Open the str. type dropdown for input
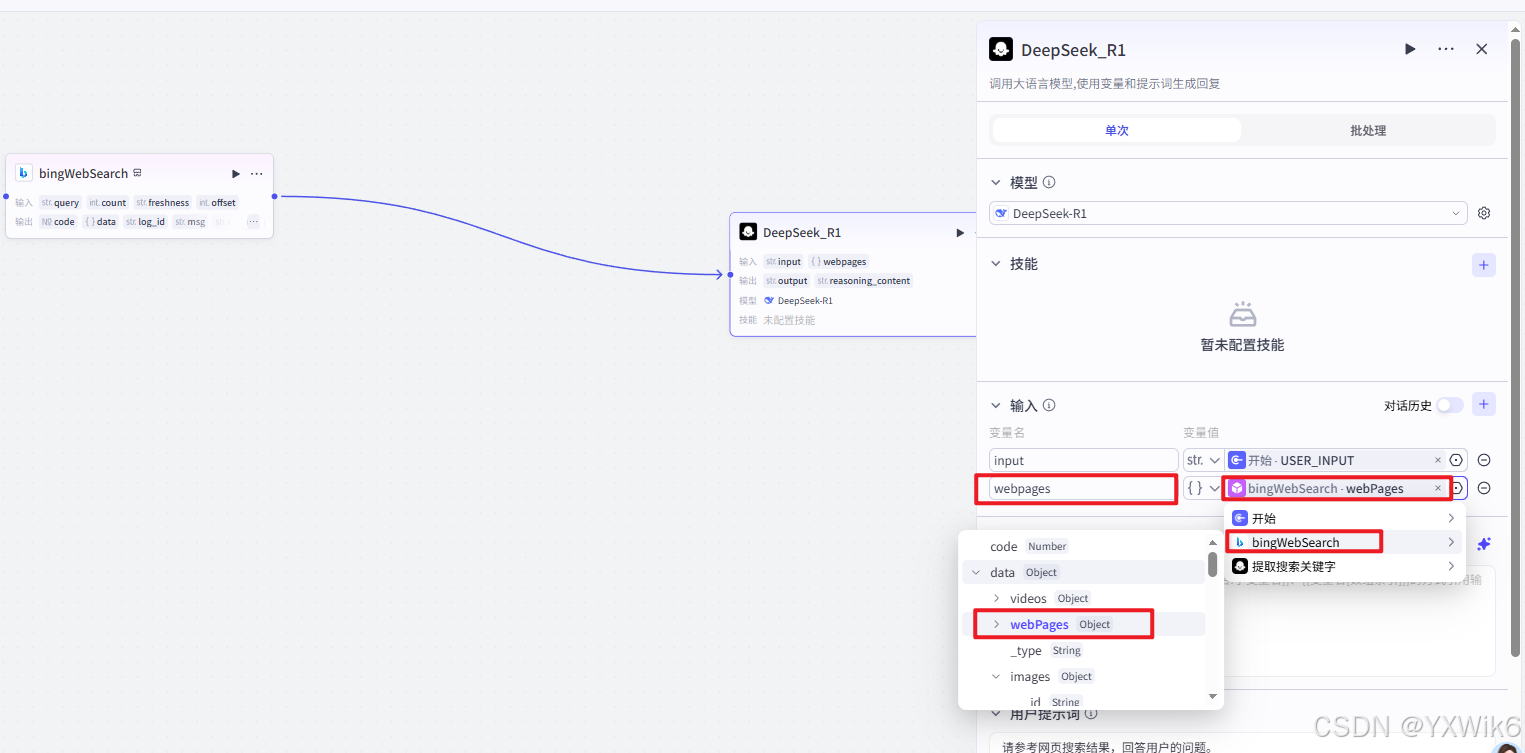 pyautogui.click(x=1203, y=460)
